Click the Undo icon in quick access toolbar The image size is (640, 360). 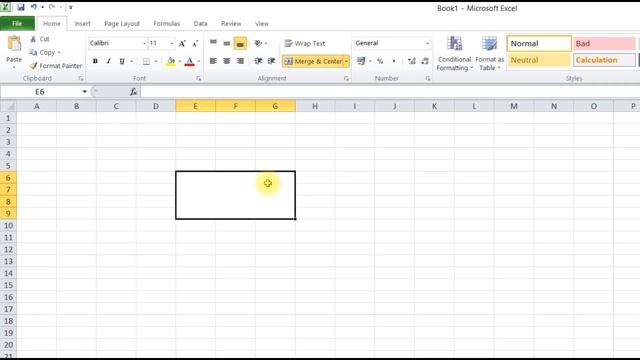point(33,7)
